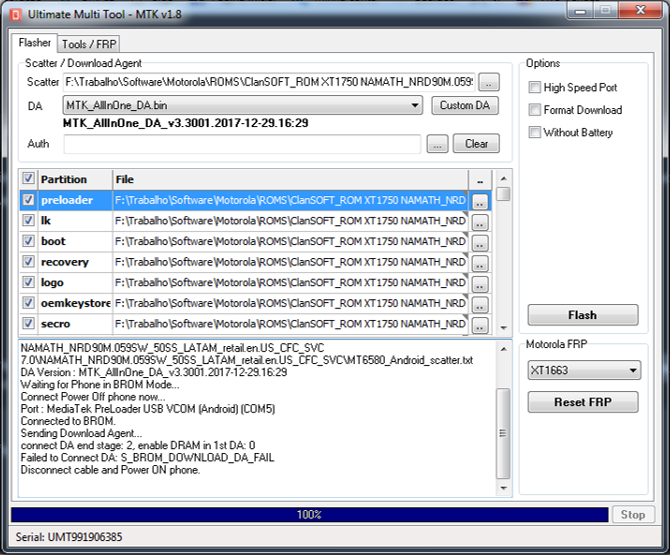The image size is (670, 555).
Task: Uncheck the preloader partition checkbox
Action: [x=28, y=200]
